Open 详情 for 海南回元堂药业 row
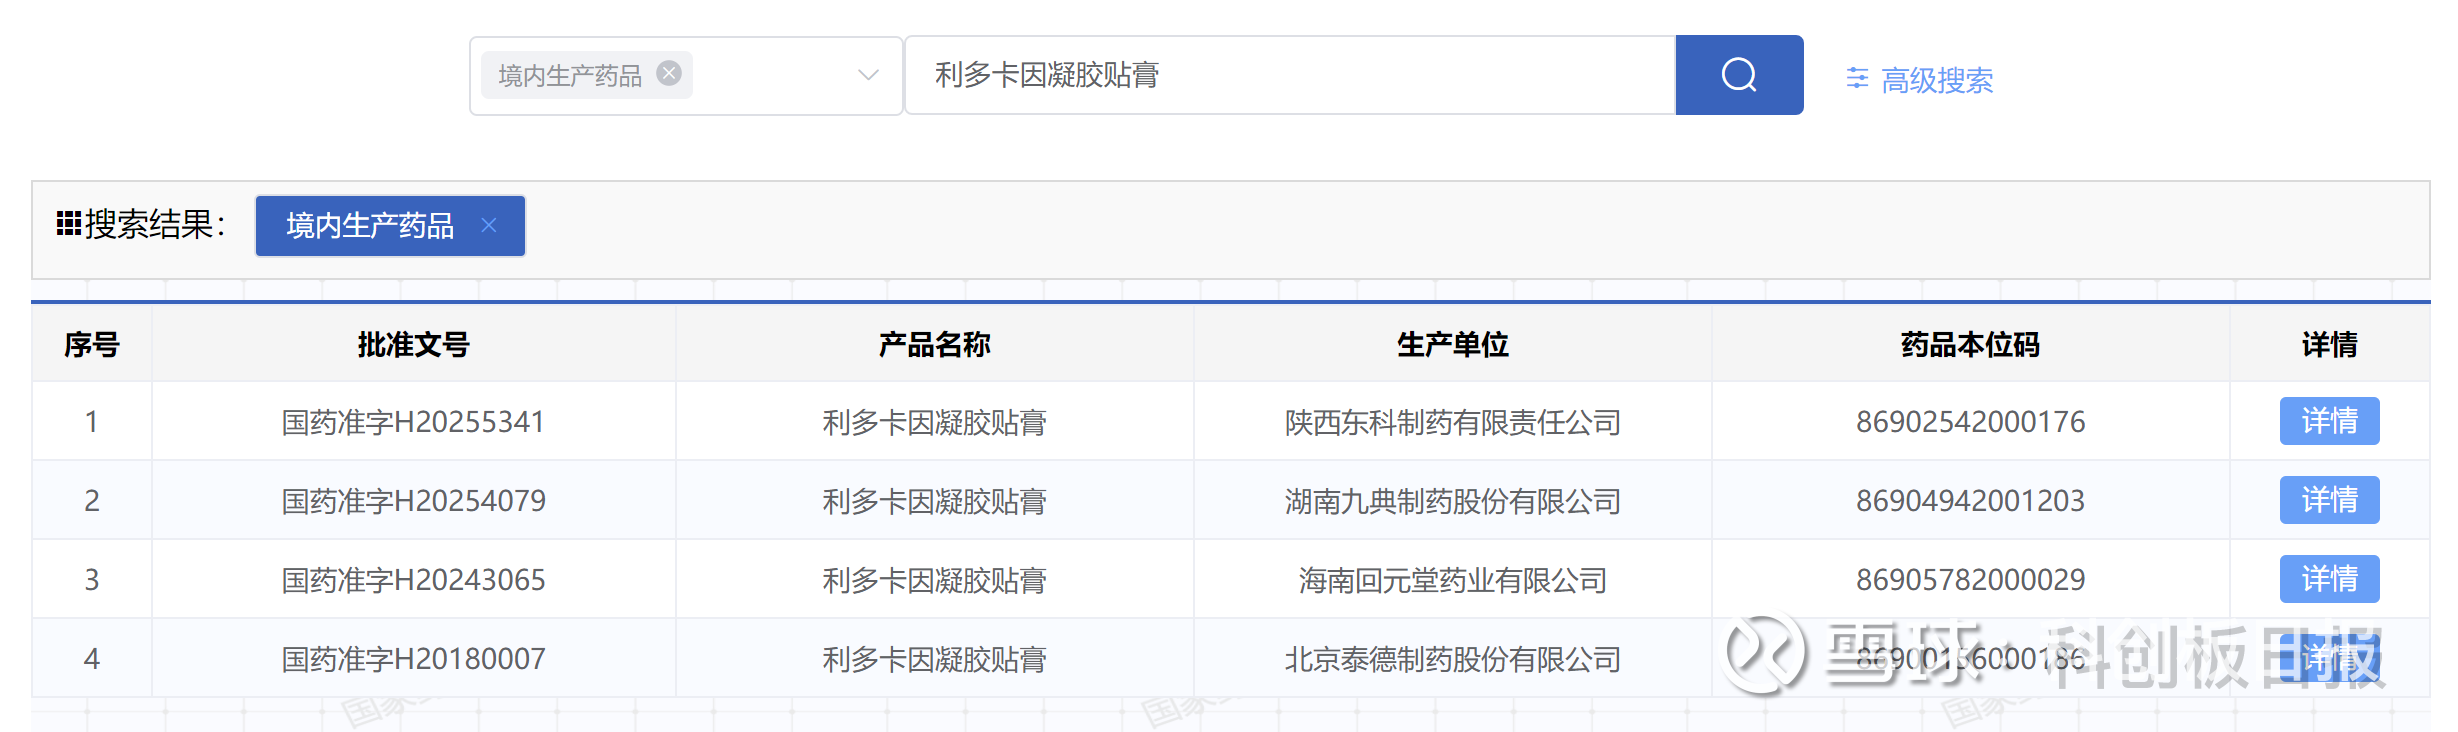 [x=2328, y=579]
